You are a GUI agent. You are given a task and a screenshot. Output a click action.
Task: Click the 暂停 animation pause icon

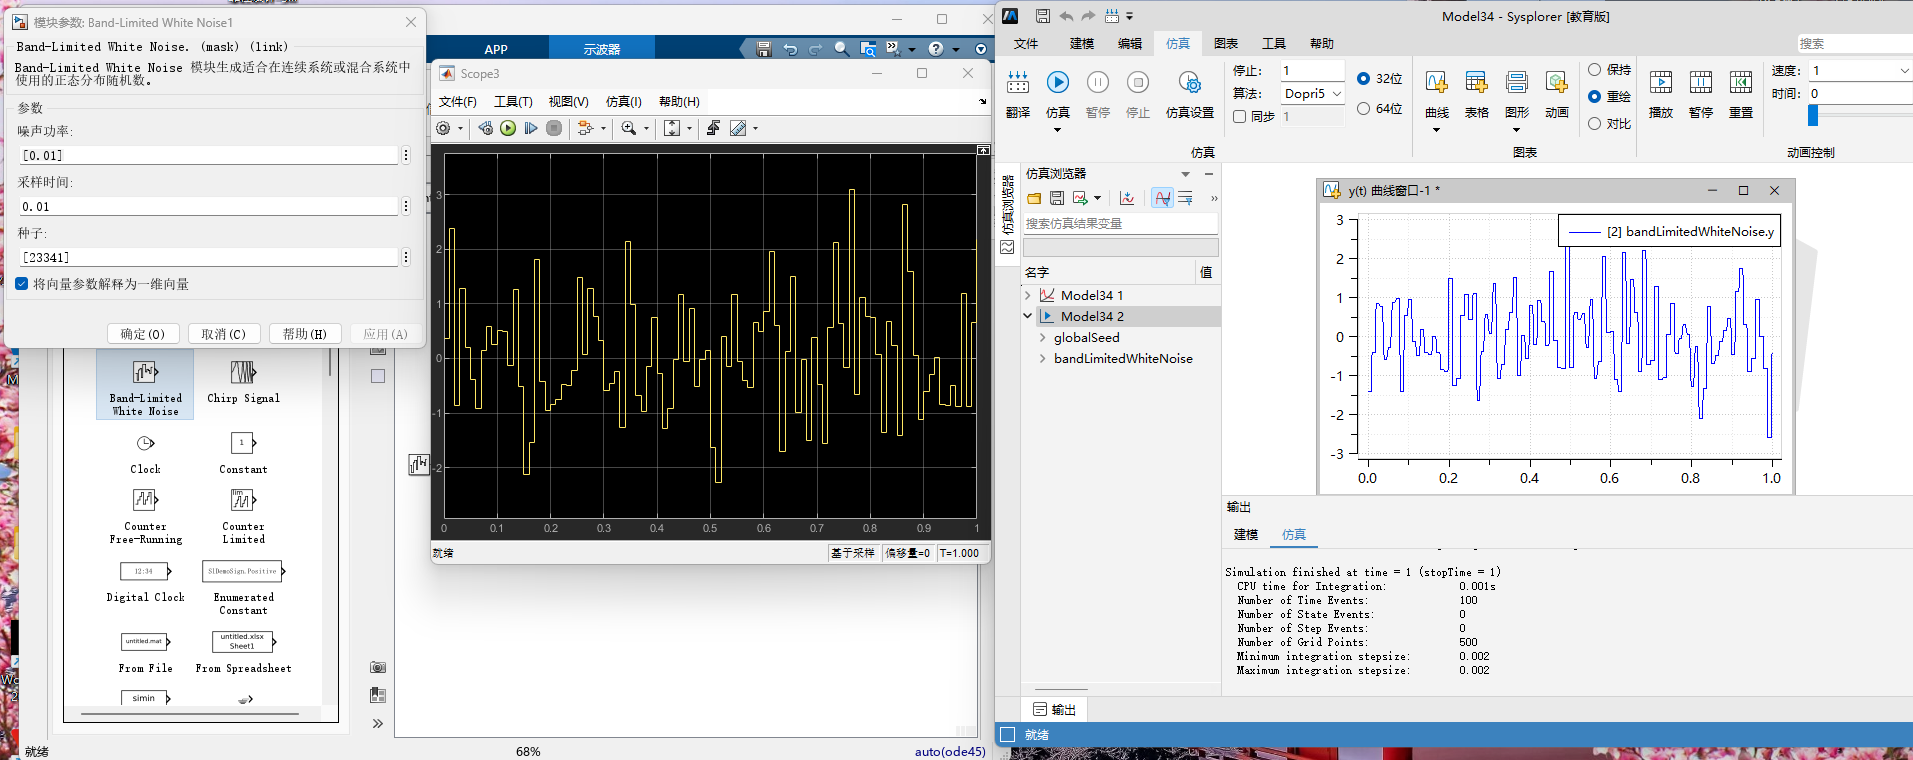tap(1700, 82)
